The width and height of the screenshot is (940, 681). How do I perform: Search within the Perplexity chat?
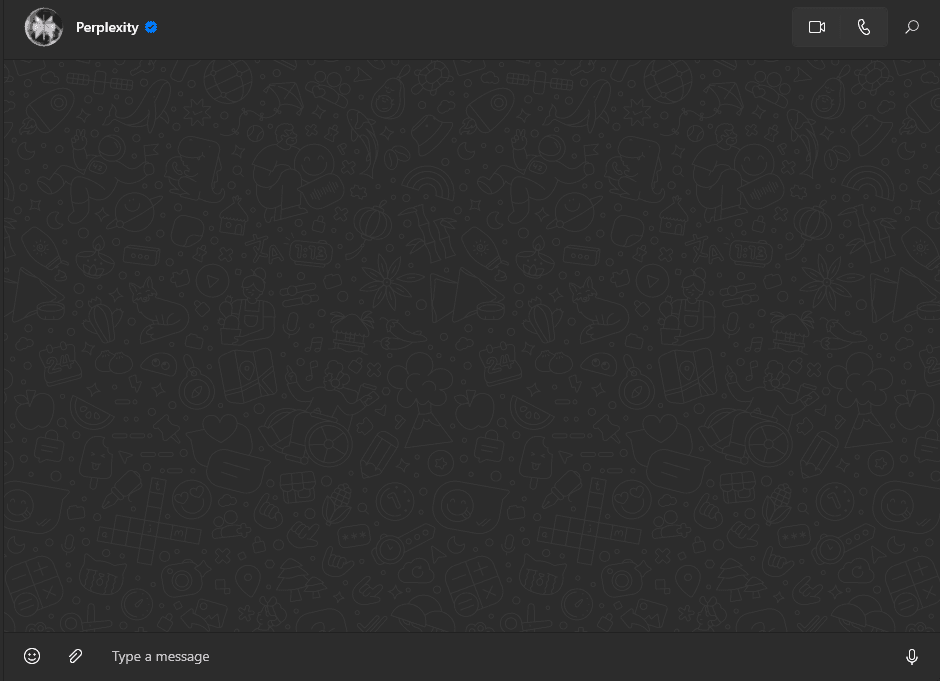coord(912,27)
